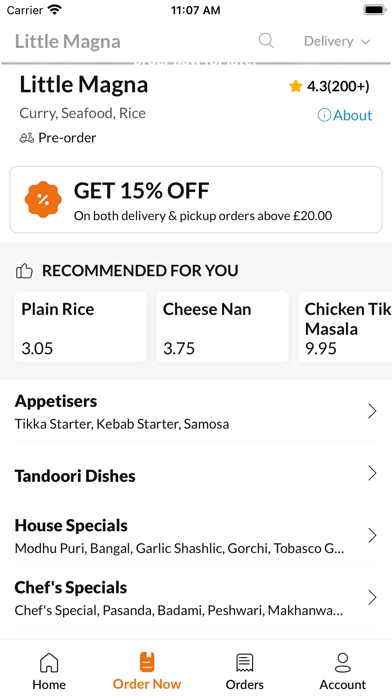The height and width of the screenshot is (696, 392).
Task: Open the GET 15% OFF offer banner
Action: [196, 200]
